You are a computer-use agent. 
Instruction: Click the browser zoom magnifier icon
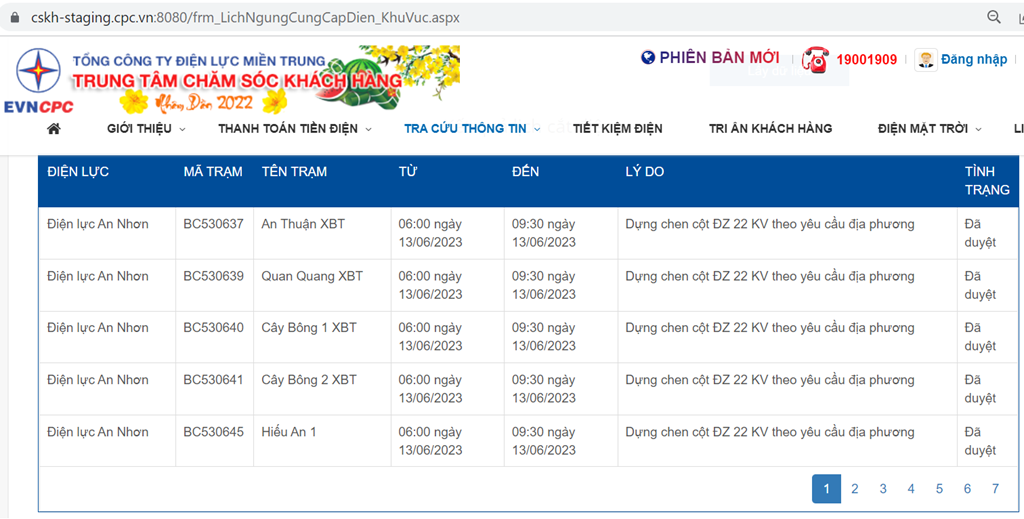pyautogui.click(x=993, y=17)
